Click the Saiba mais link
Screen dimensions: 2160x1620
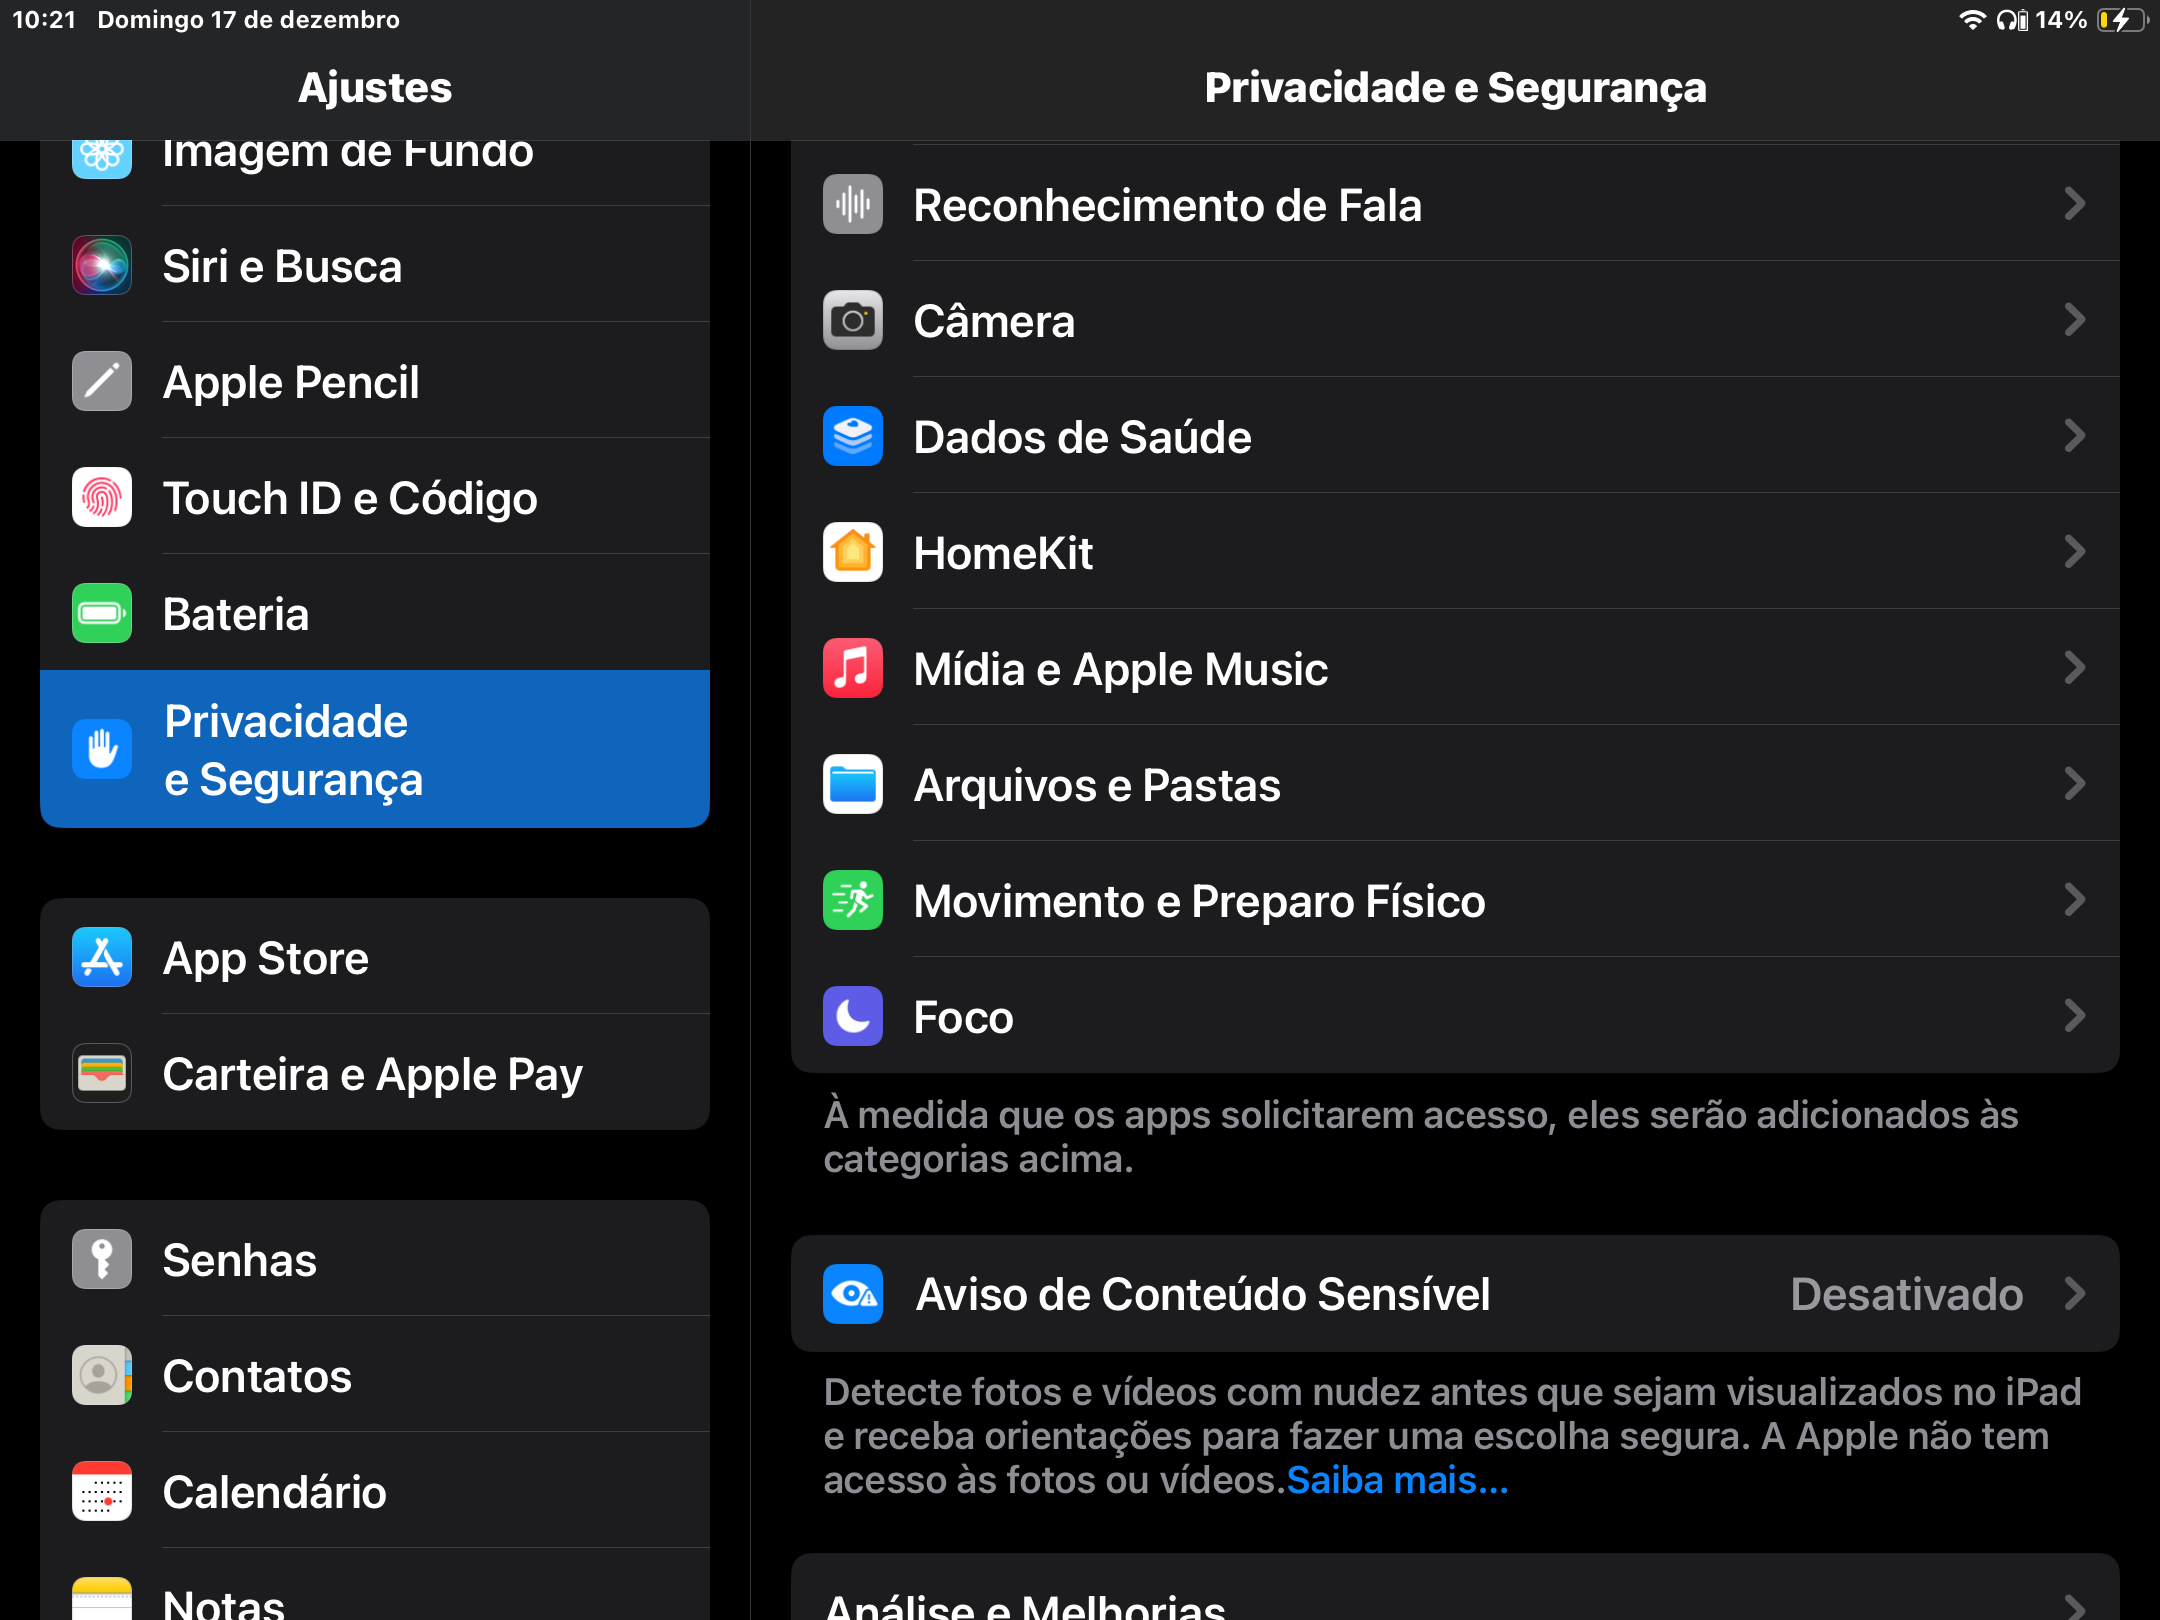coord(1397,1480)
